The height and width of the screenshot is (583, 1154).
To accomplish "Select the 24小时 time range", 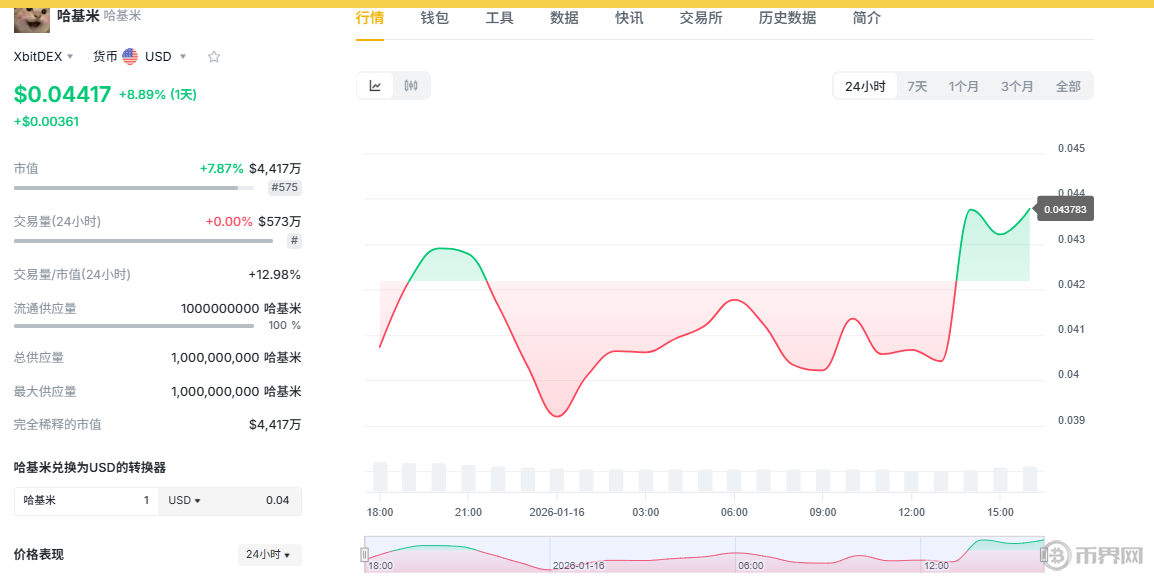I will [x=865, y=86].
